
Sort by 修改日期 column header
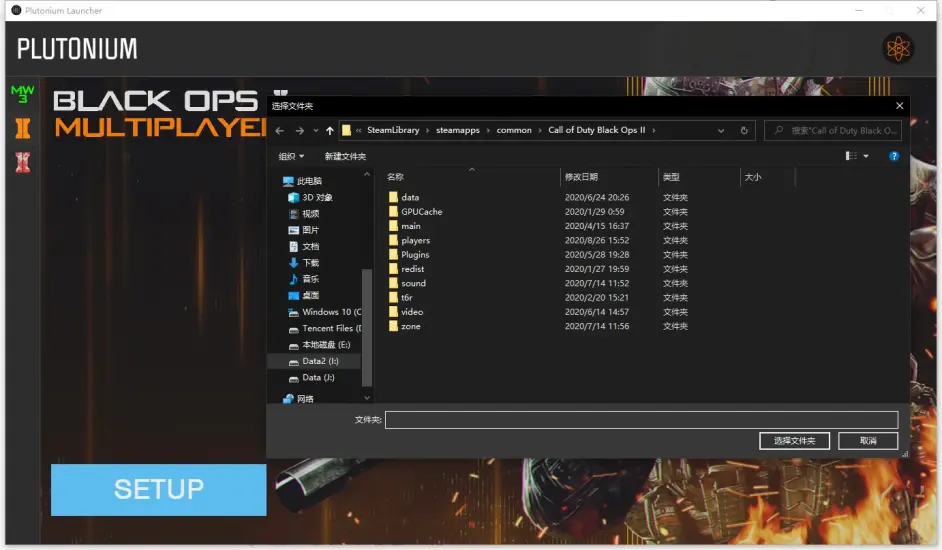coord(581,177)
